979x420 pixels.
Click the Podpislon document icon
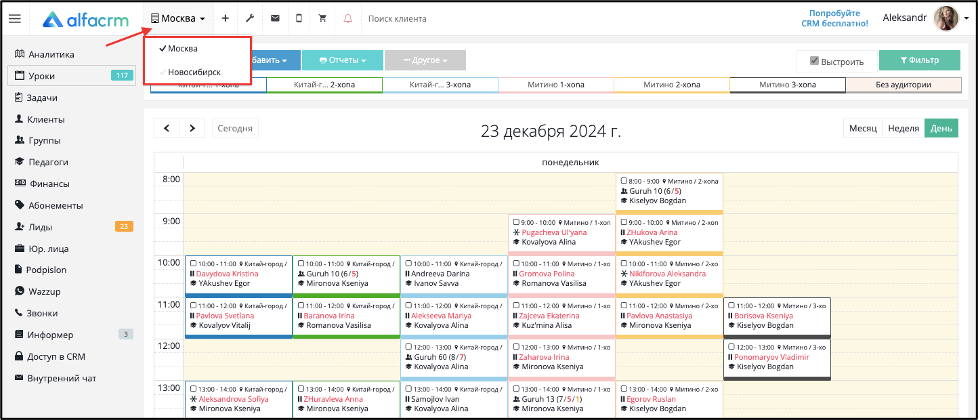coord(19,270)
